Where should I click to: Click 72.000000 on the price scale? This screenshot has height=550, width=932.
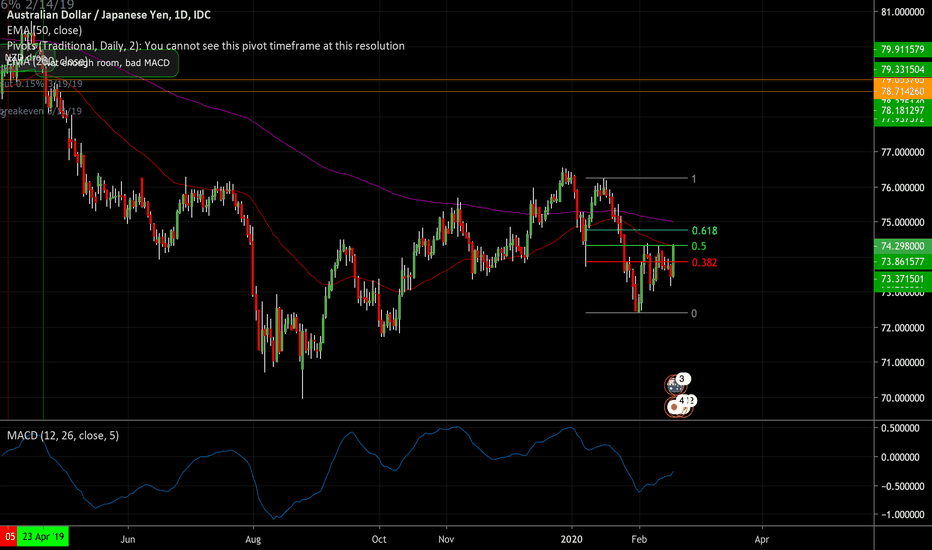point(902,328)
